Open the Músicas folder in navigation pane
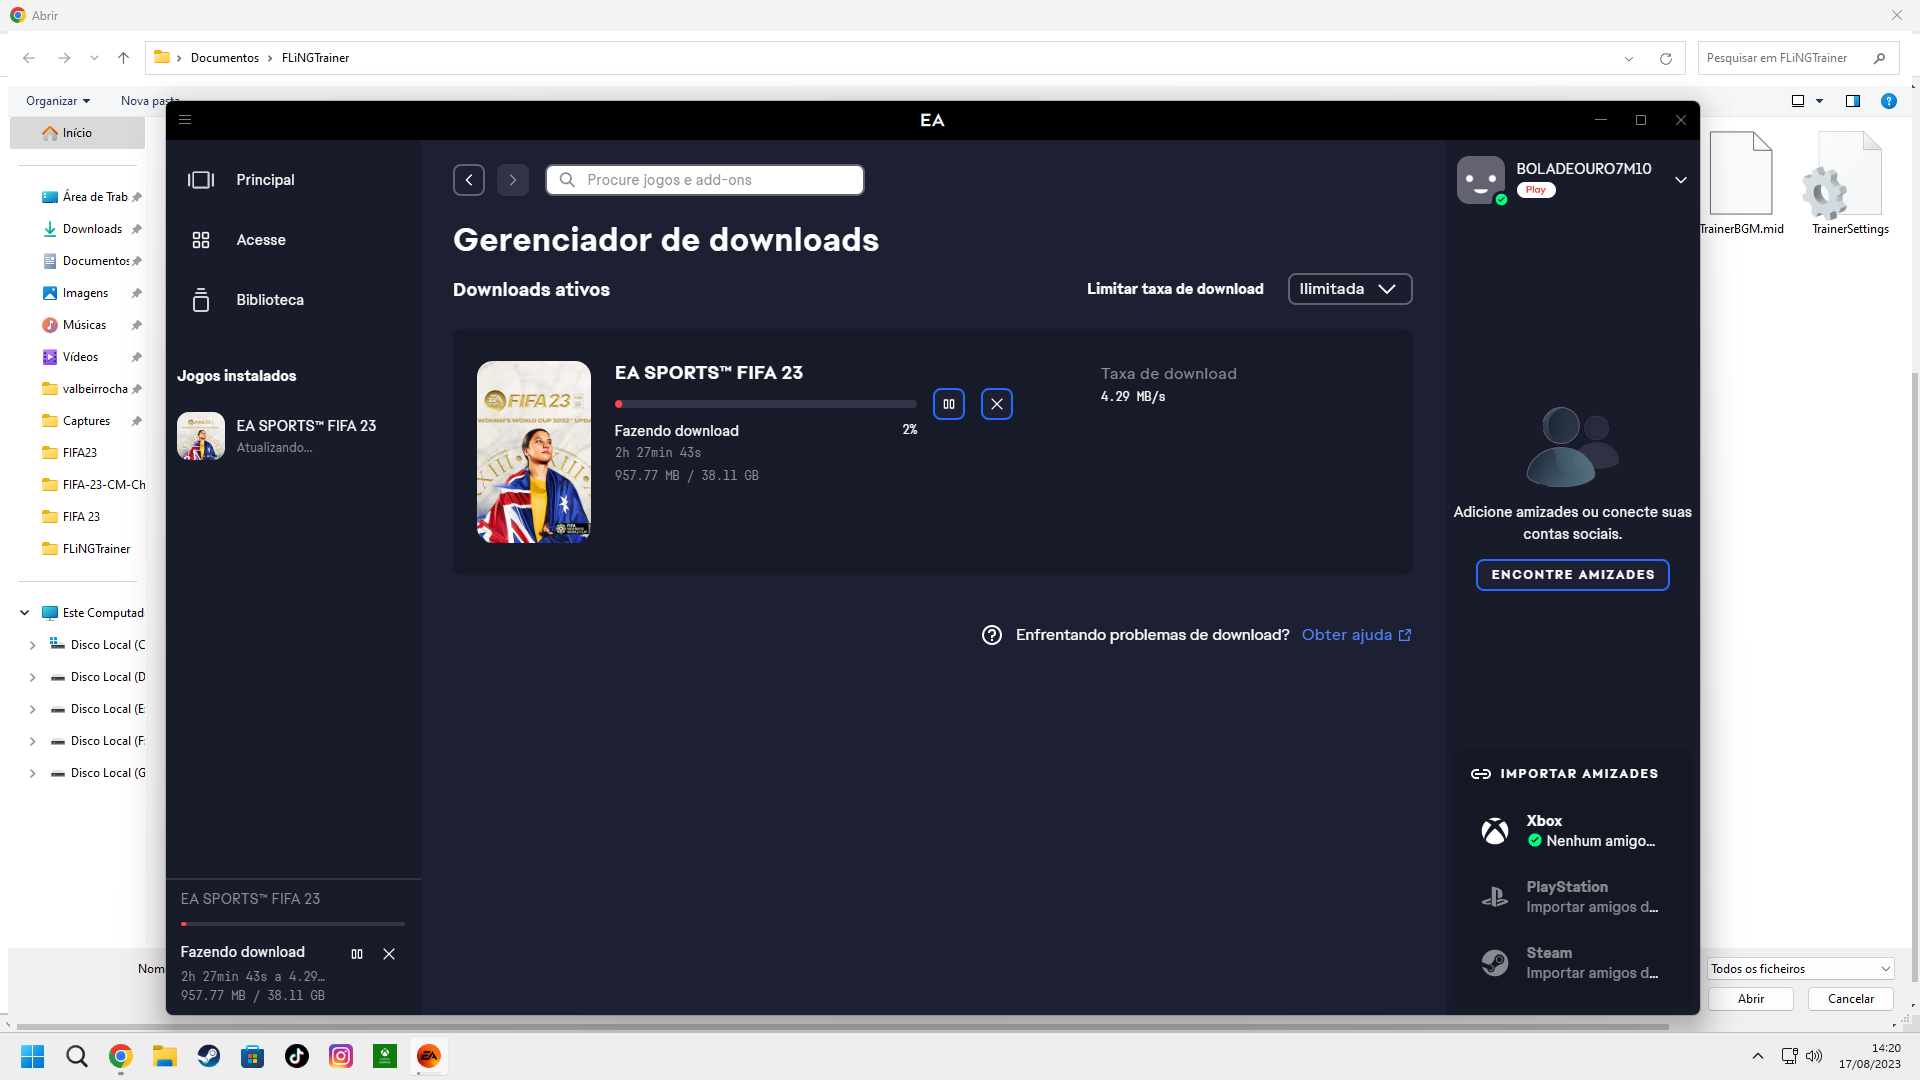The image size is (1920, 1080). pos(84,325)
